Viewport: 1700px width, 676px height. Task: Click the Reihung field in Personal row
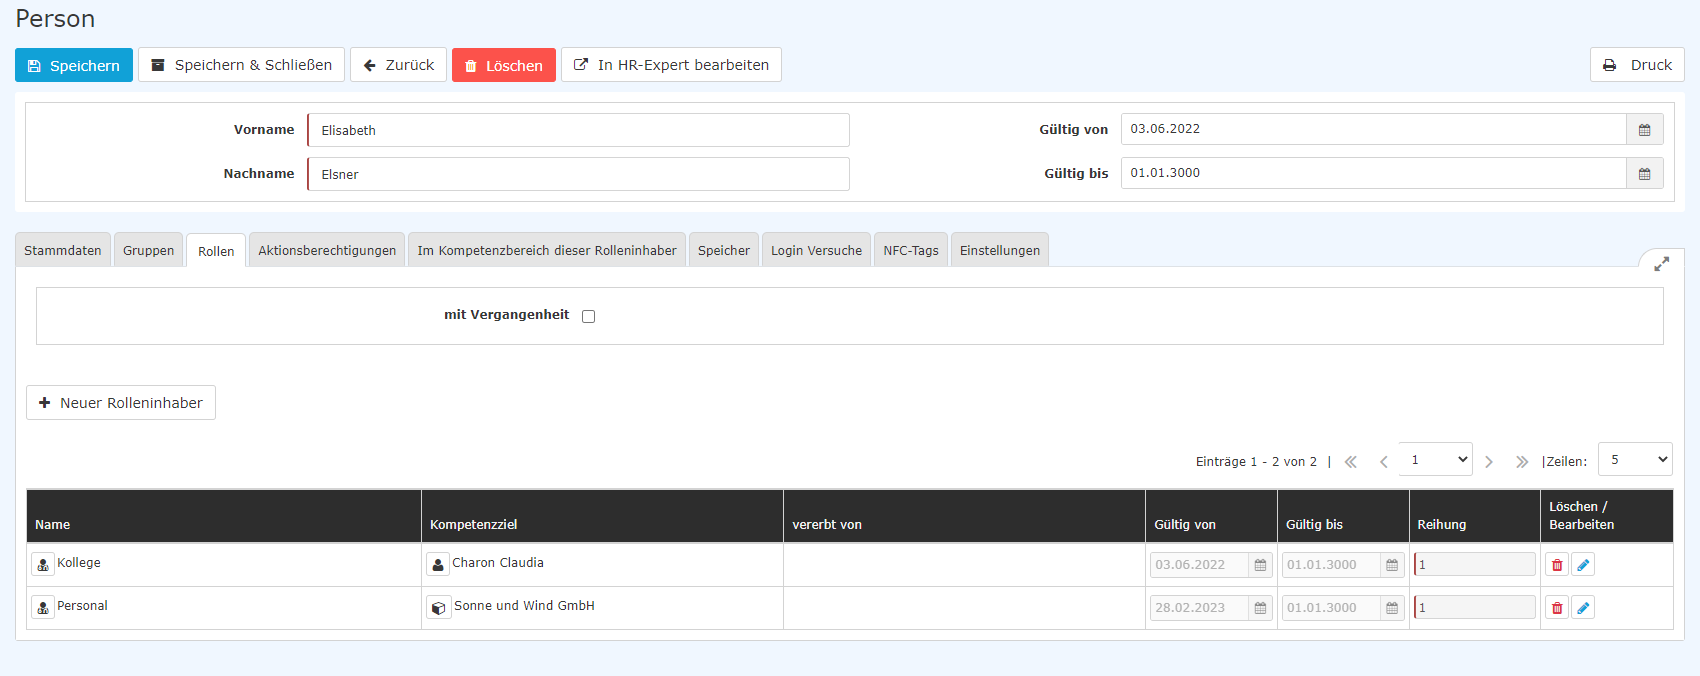click(1475, 608)
